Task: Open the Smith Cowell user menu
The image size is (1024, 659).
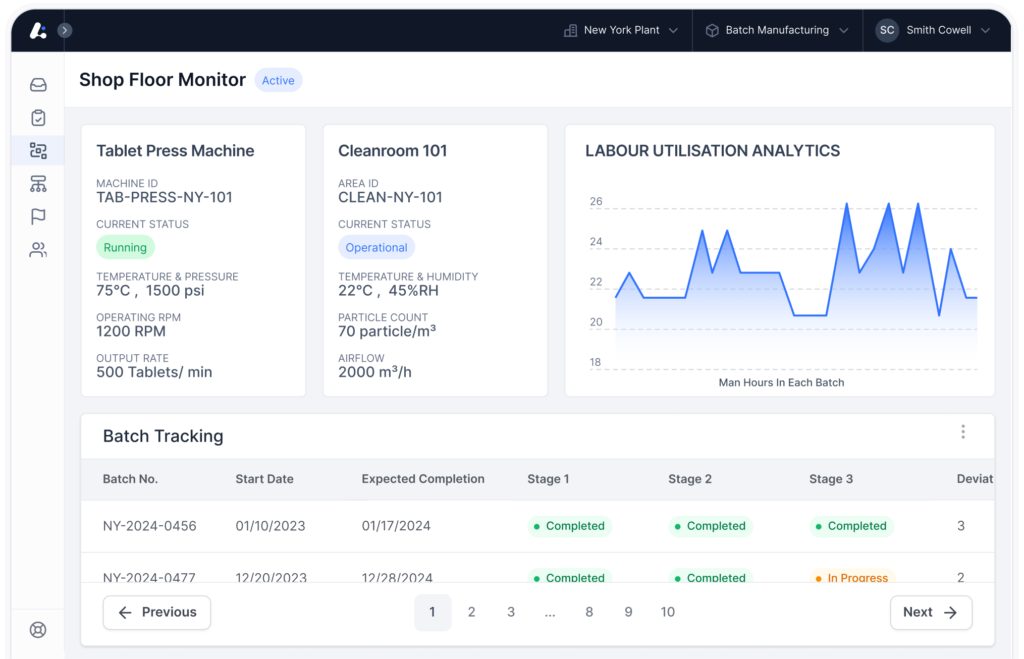Action: (x=933, y=30)
